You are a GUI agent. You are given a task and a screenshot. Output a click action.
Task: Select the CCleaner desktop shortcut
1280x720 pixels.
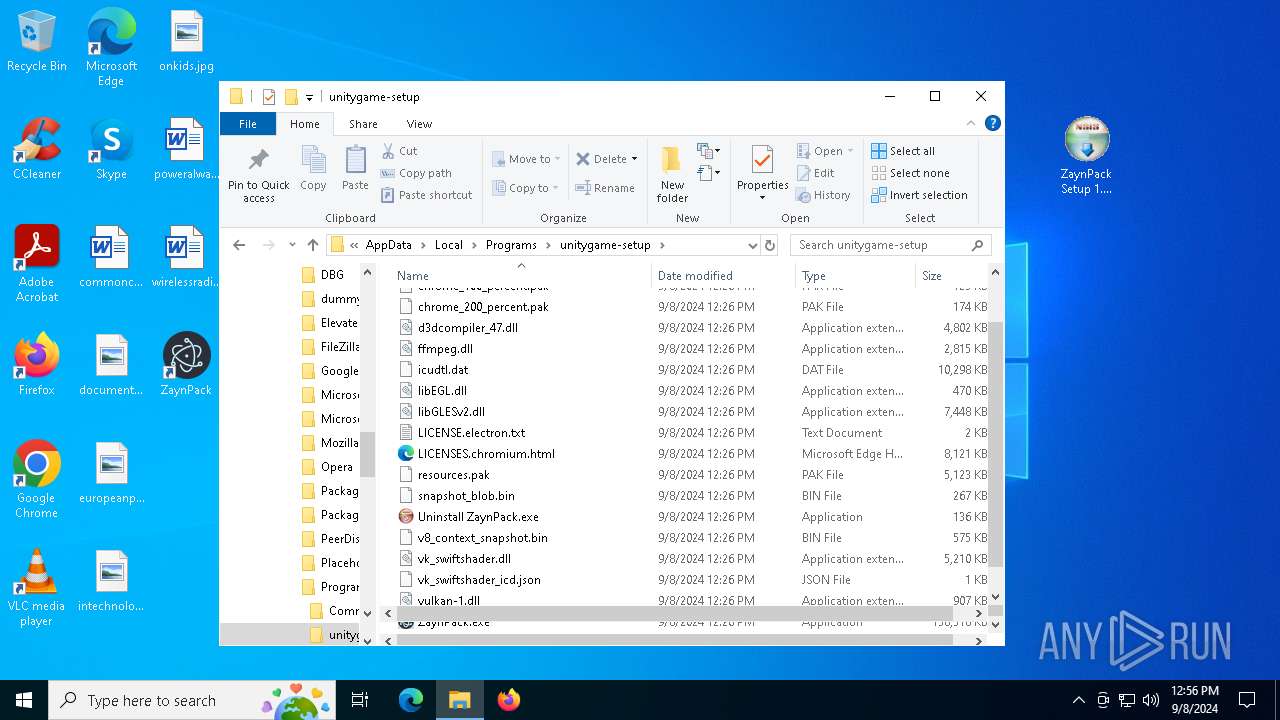pos(37,148)
